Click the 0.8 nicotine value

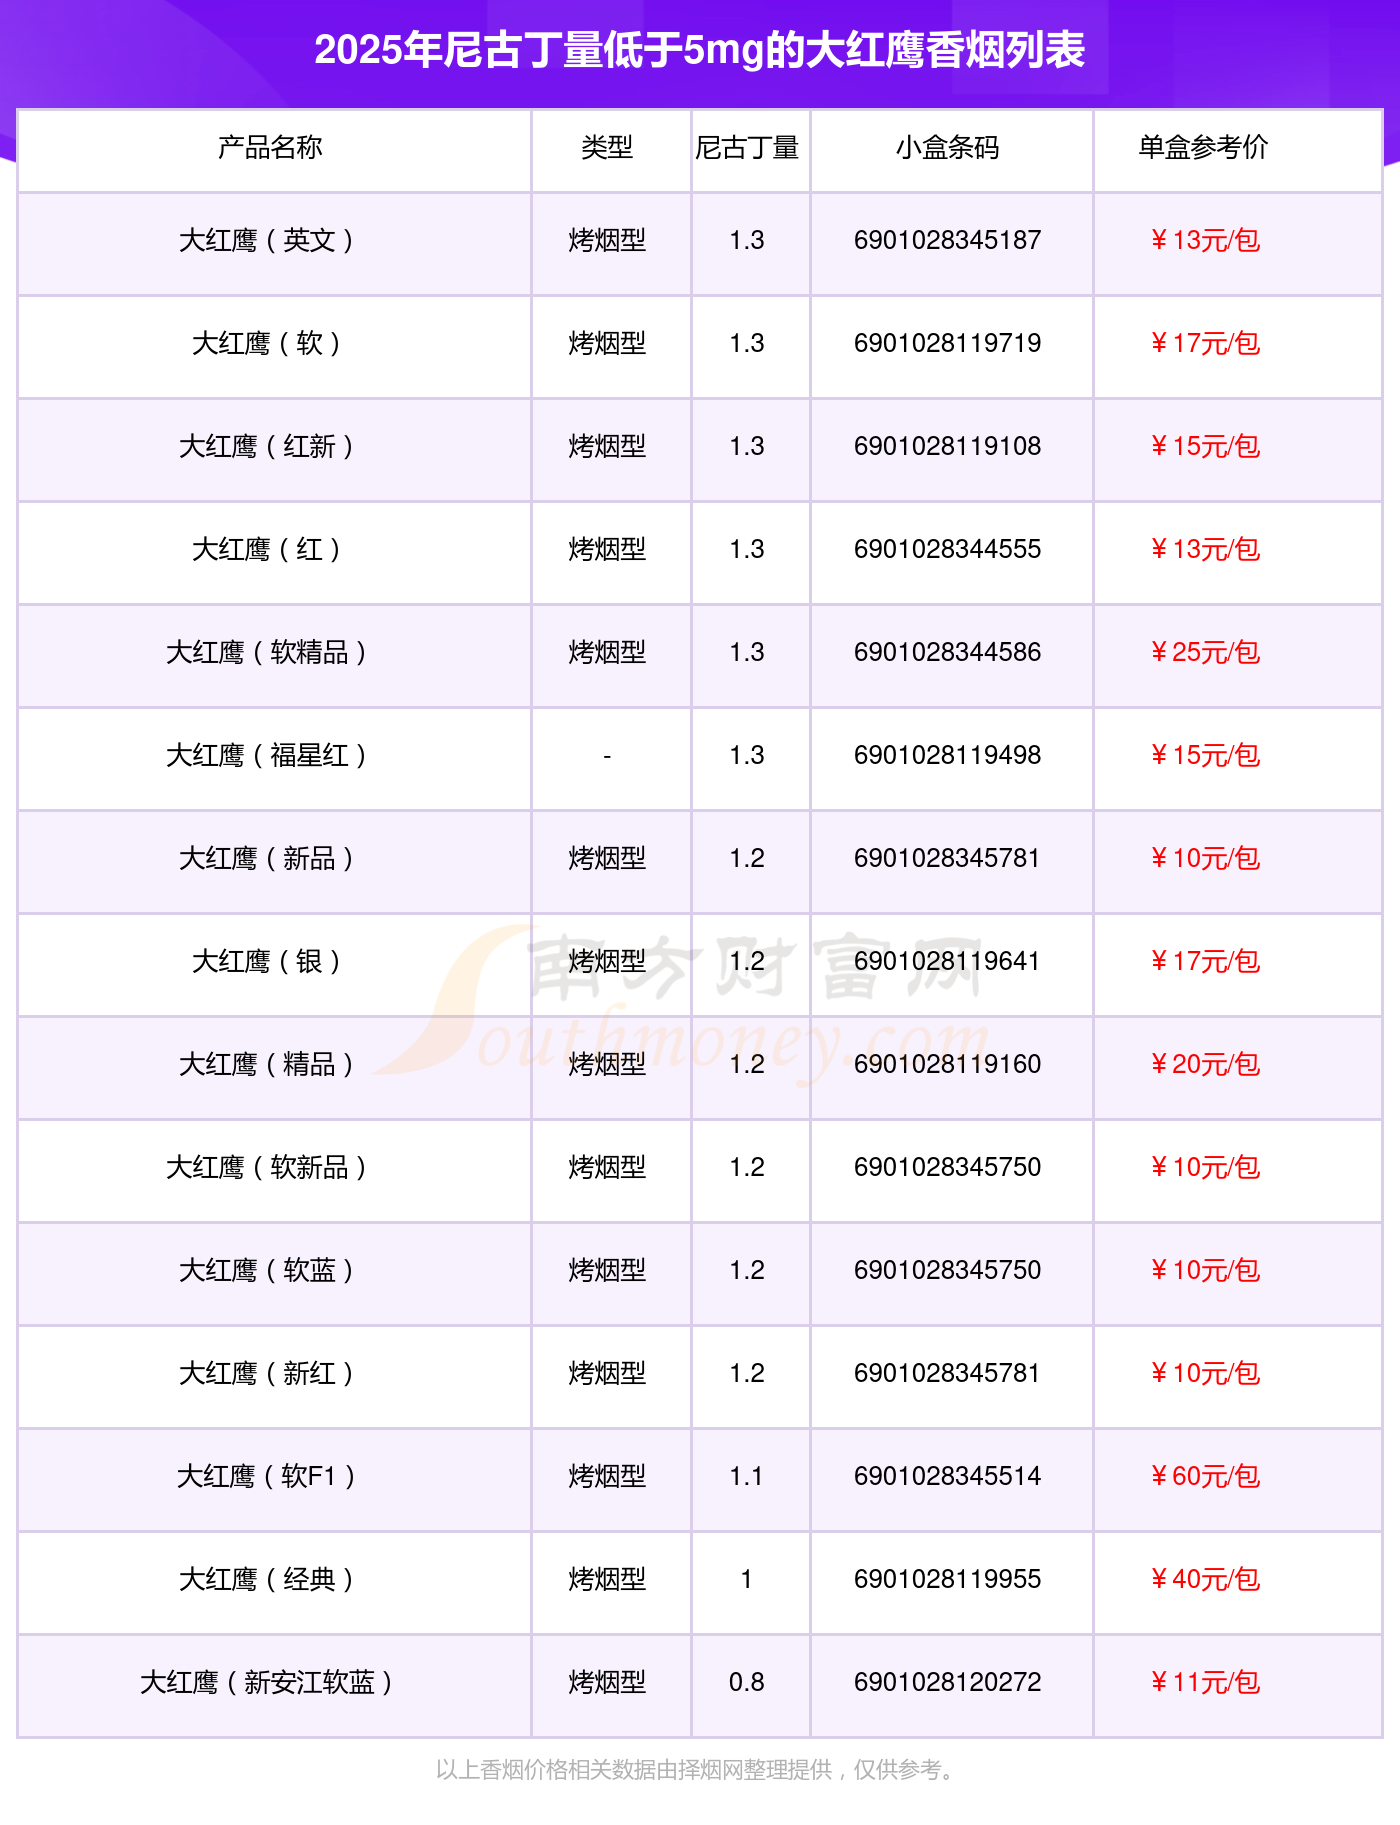(746, 1683)
